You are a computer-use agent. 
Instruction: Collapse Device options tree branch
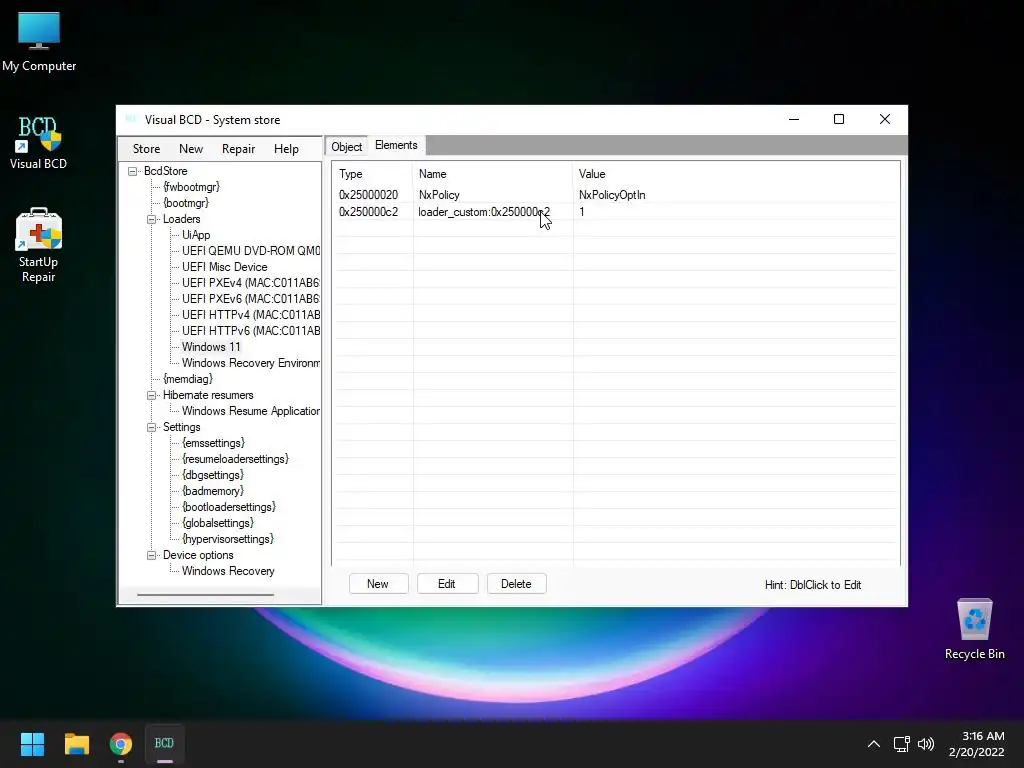click(x=152, y=555)
